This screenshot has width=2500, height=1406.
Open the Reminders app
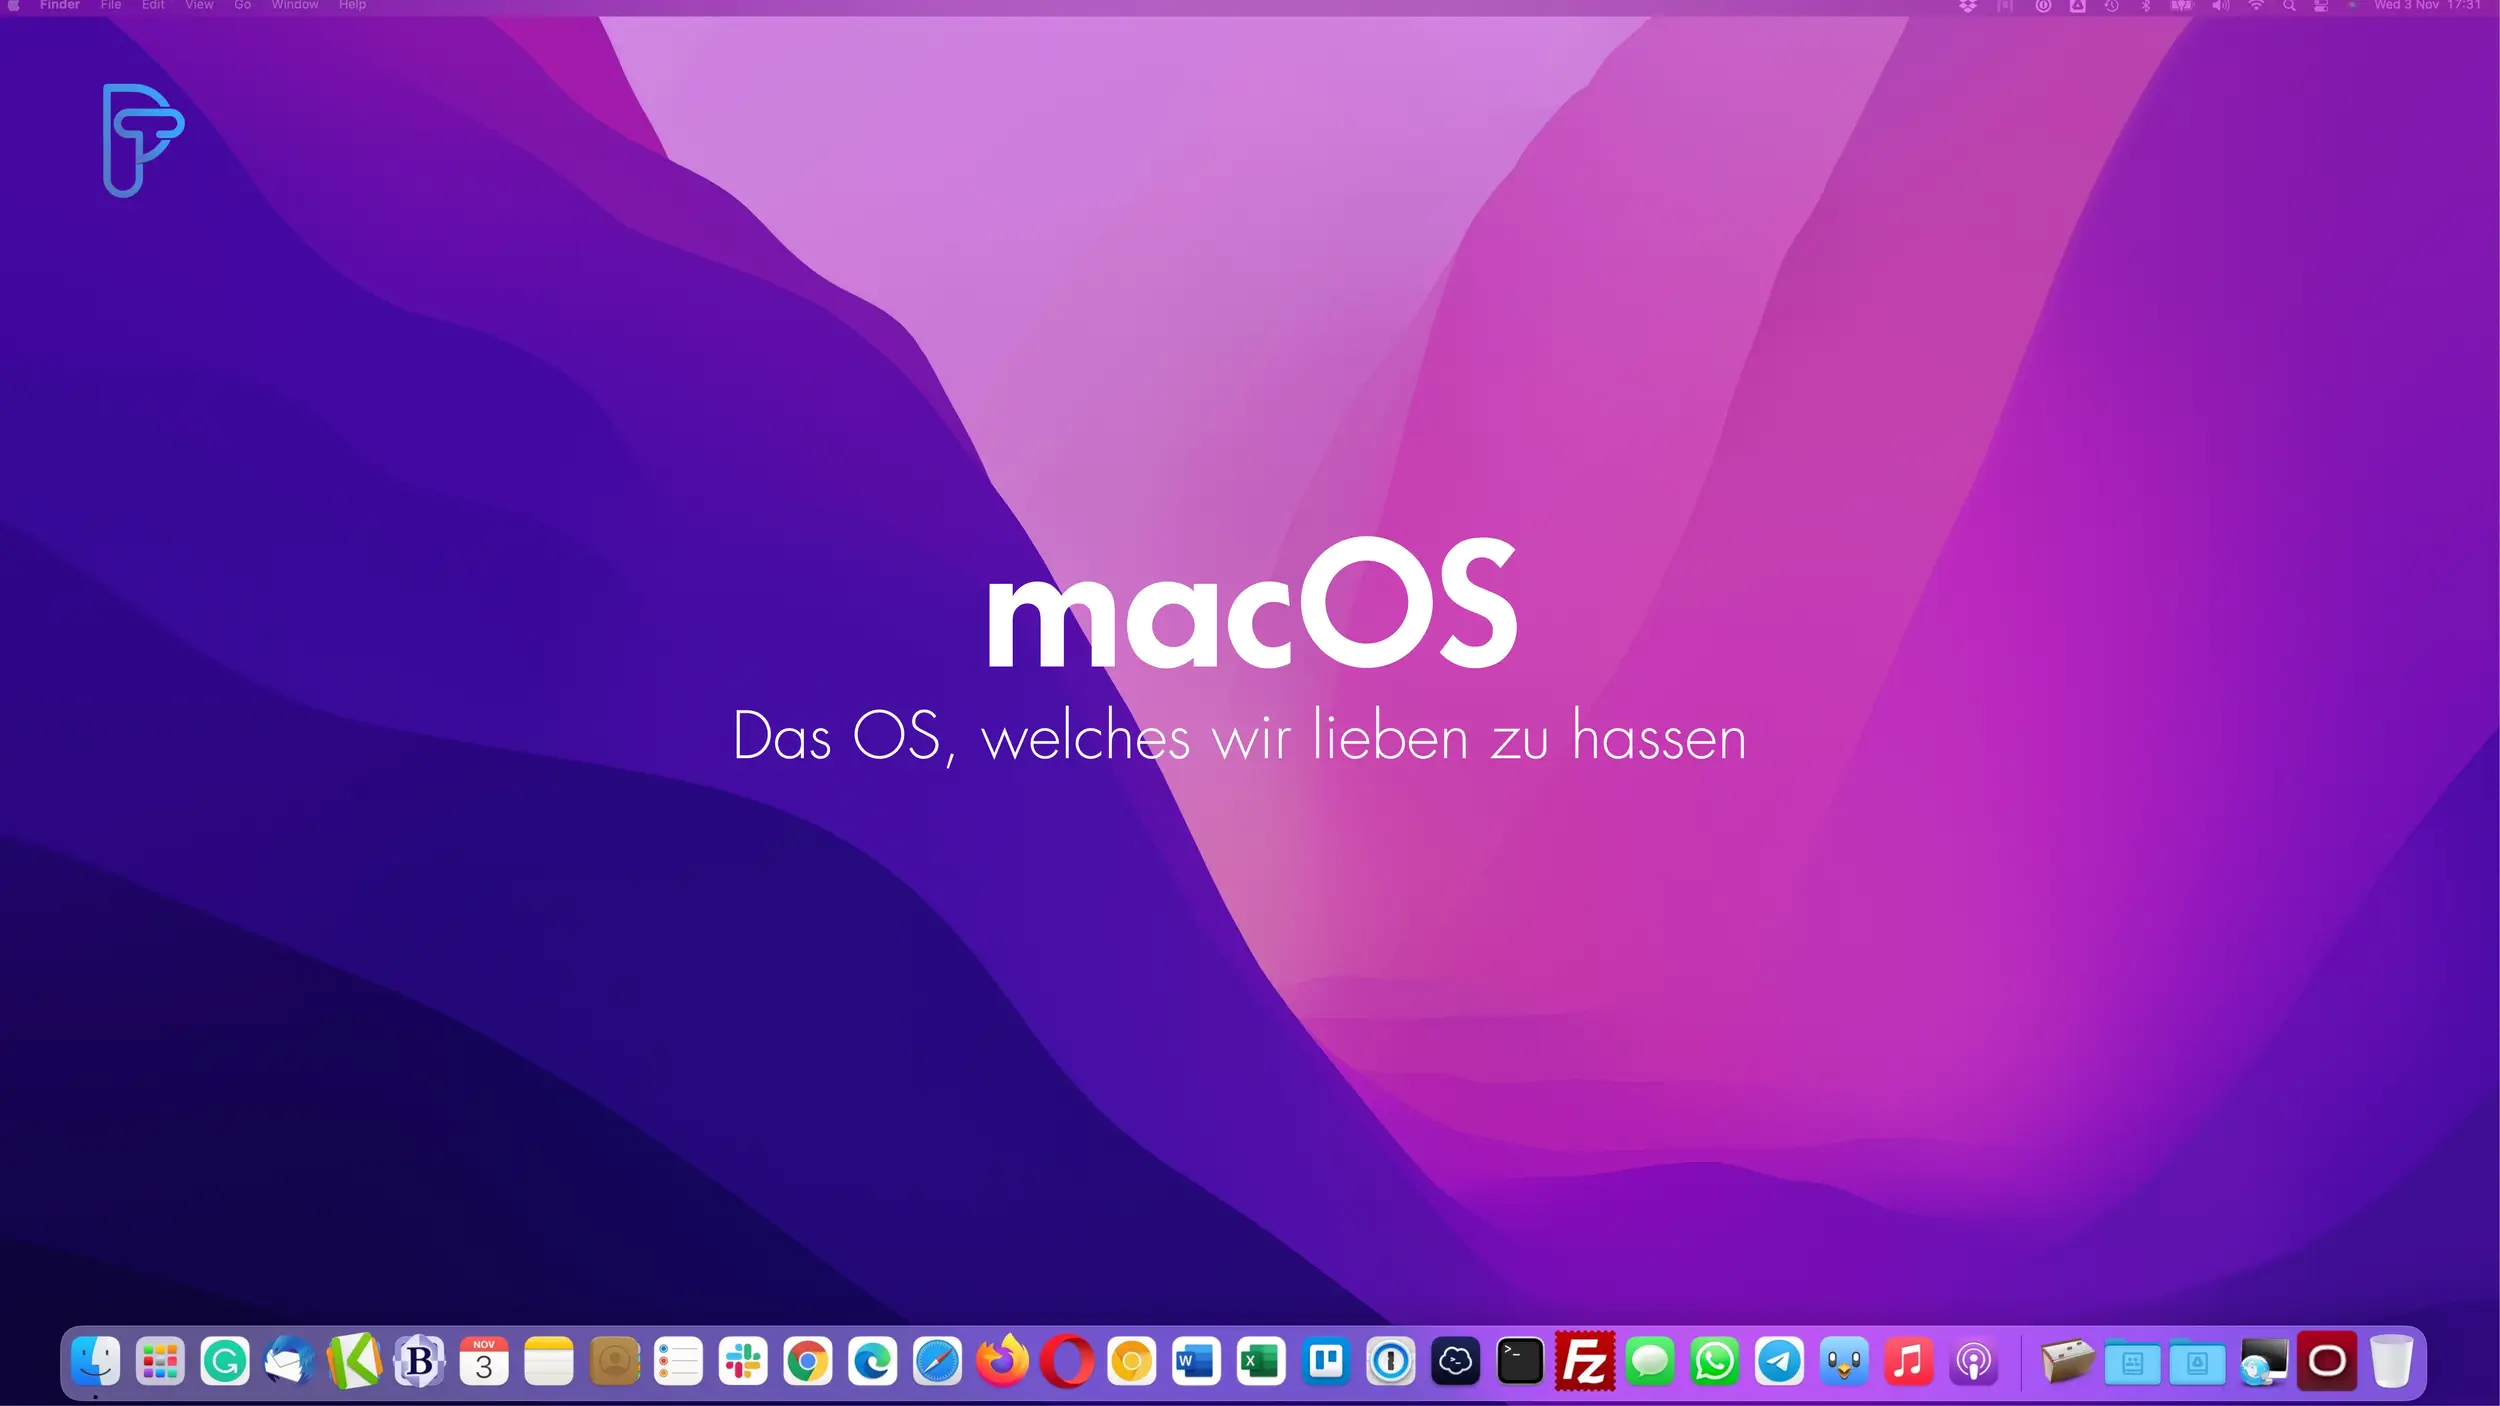678,1361
